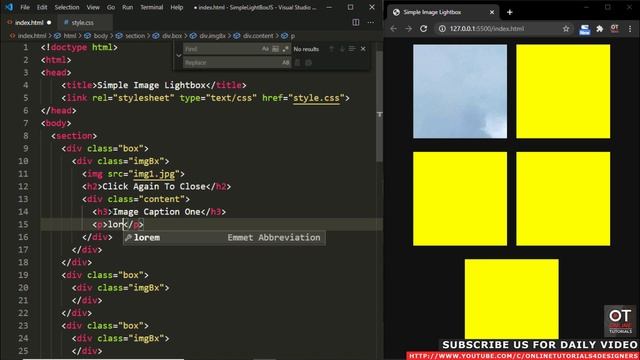Viewport: 640px width, 360px height.
Task: Click the section breadcrumb segment
Action: [x=135, y=36]
